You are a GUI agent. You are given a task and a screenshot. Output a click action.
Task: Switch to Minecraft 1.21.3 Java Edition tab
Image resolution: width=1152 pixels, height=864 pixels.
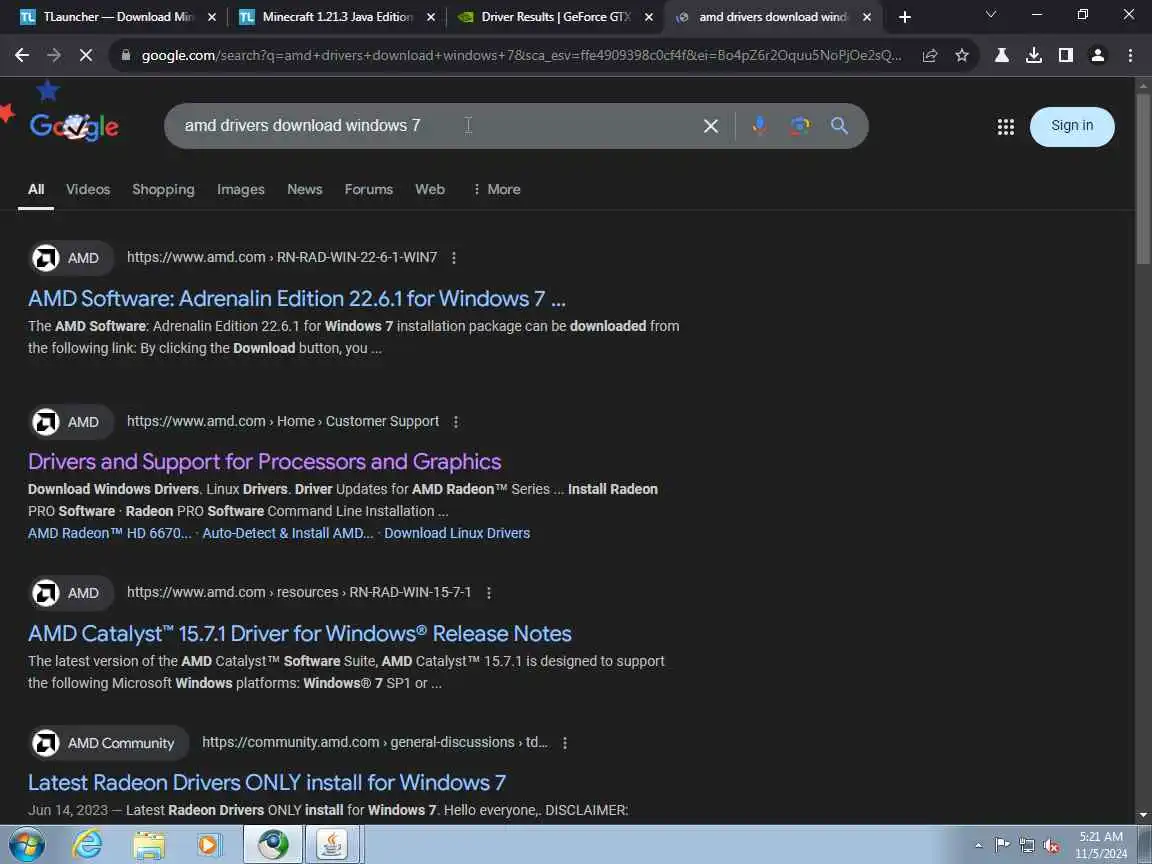(337, 17)
